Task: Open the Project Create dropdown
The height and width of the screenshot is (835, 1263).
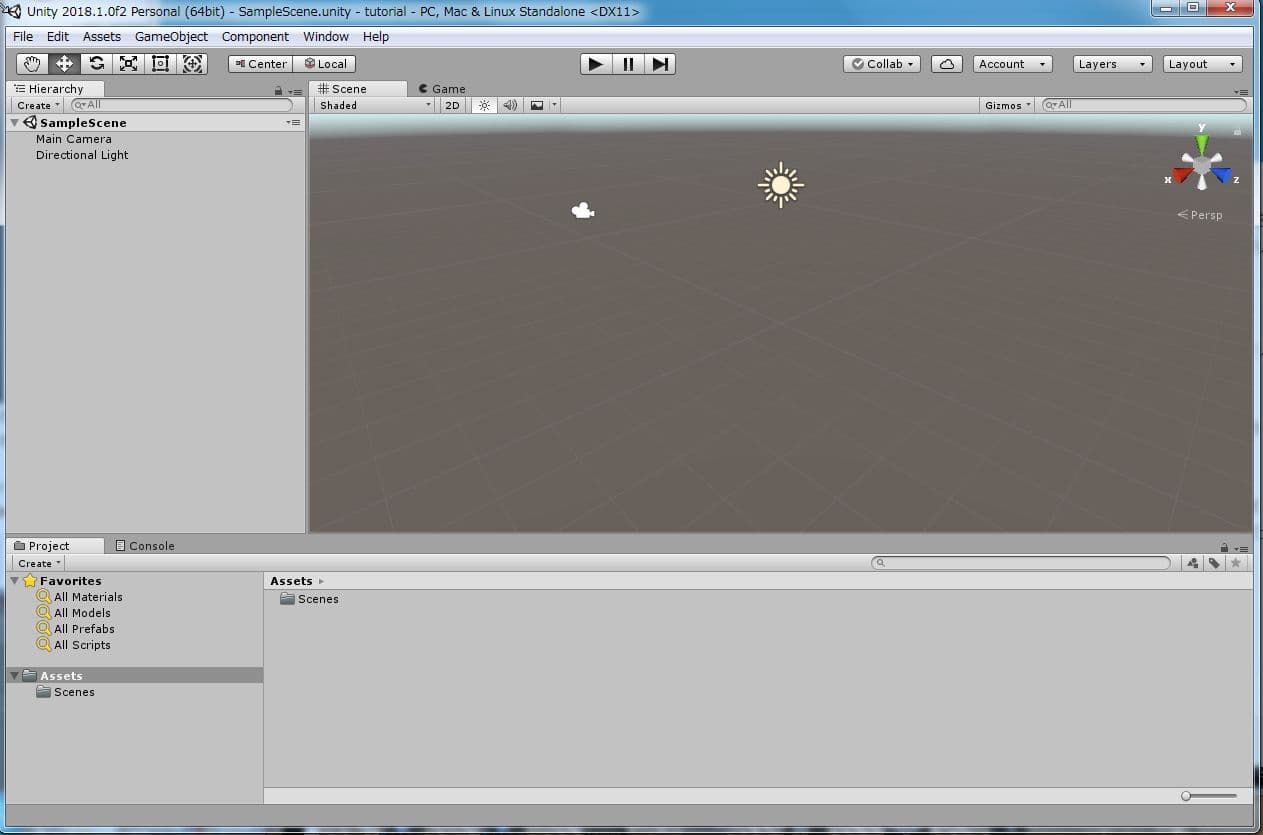Action: click(x=39, y=563)
